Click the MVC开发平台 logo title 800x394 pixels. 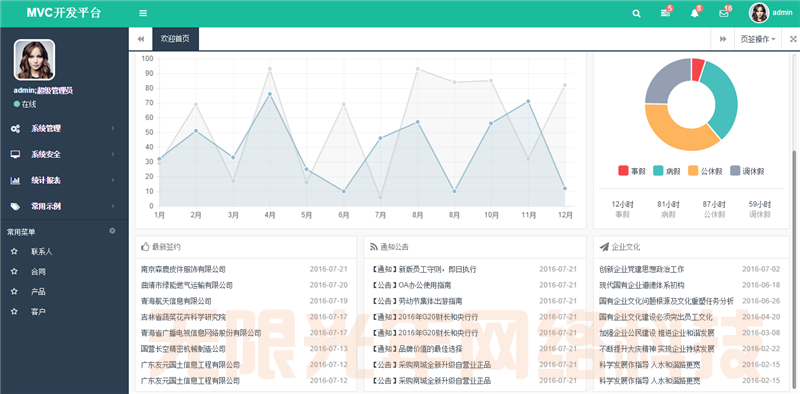coord(64,13)
